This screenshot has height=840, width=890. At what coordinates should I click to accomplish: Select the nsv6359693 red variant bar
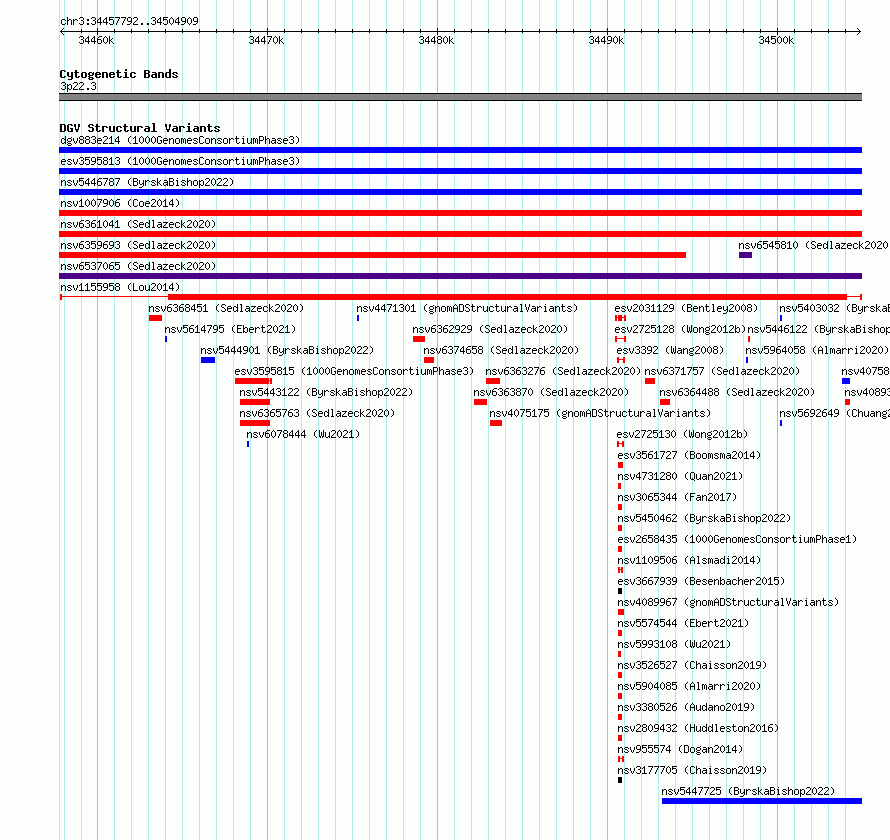point(372,255)
